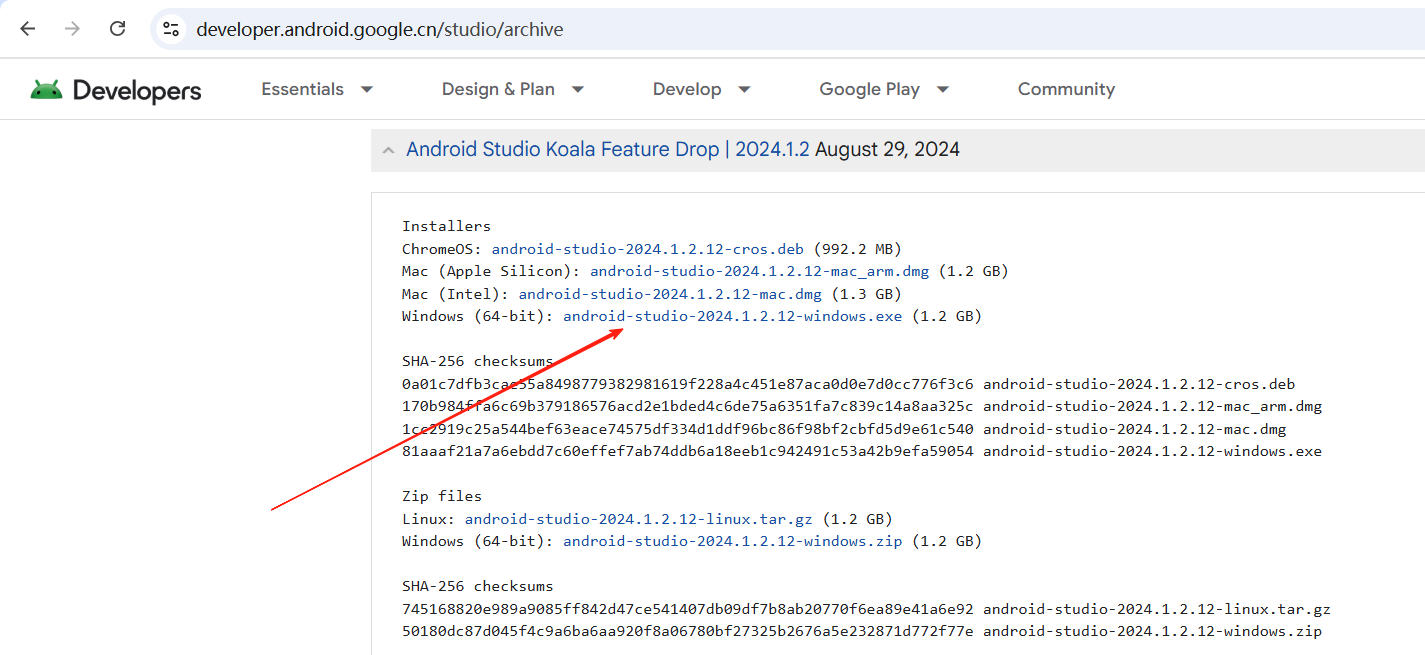Click the checksum starting with 0a01c7dfb3

pos(688,384)
